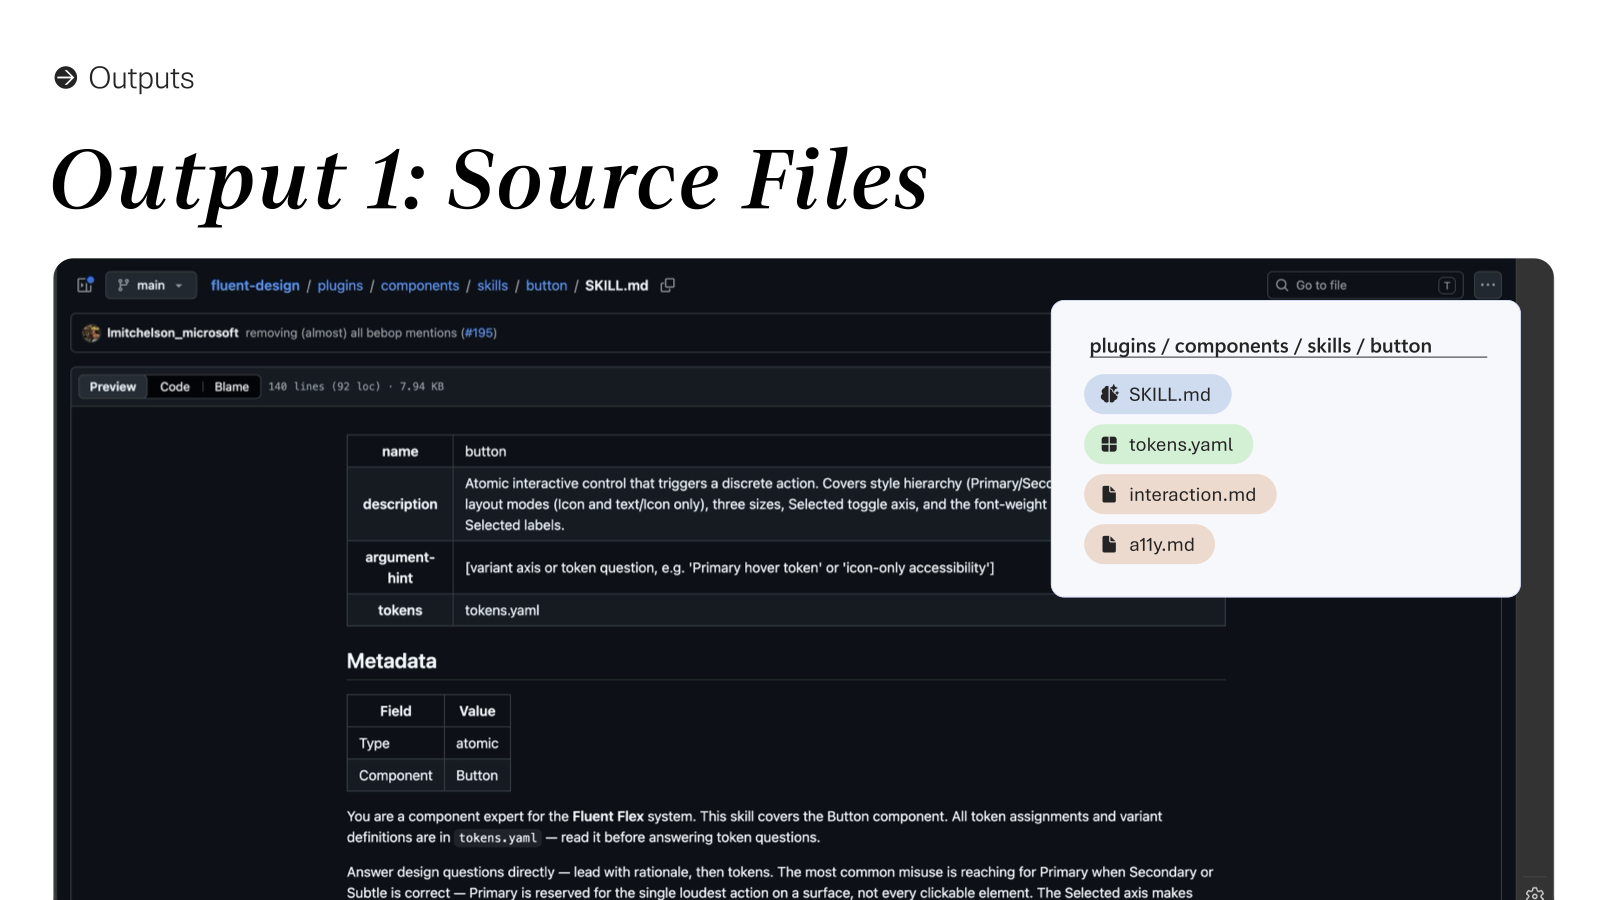
Task: Go to the plugins breadcrumb folder
Action: point(340,285)
